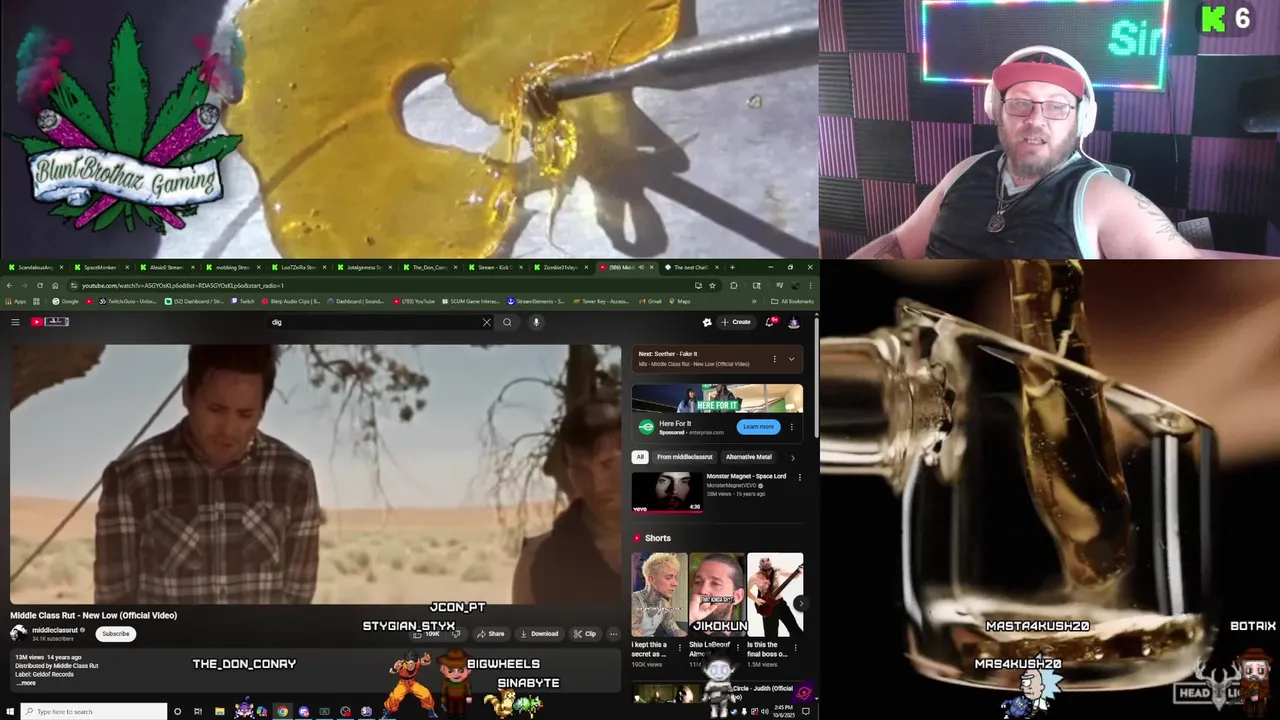Viewport: 1280px width, 720px height.
Task: Open the YouTube Create button
Action: 735,322
